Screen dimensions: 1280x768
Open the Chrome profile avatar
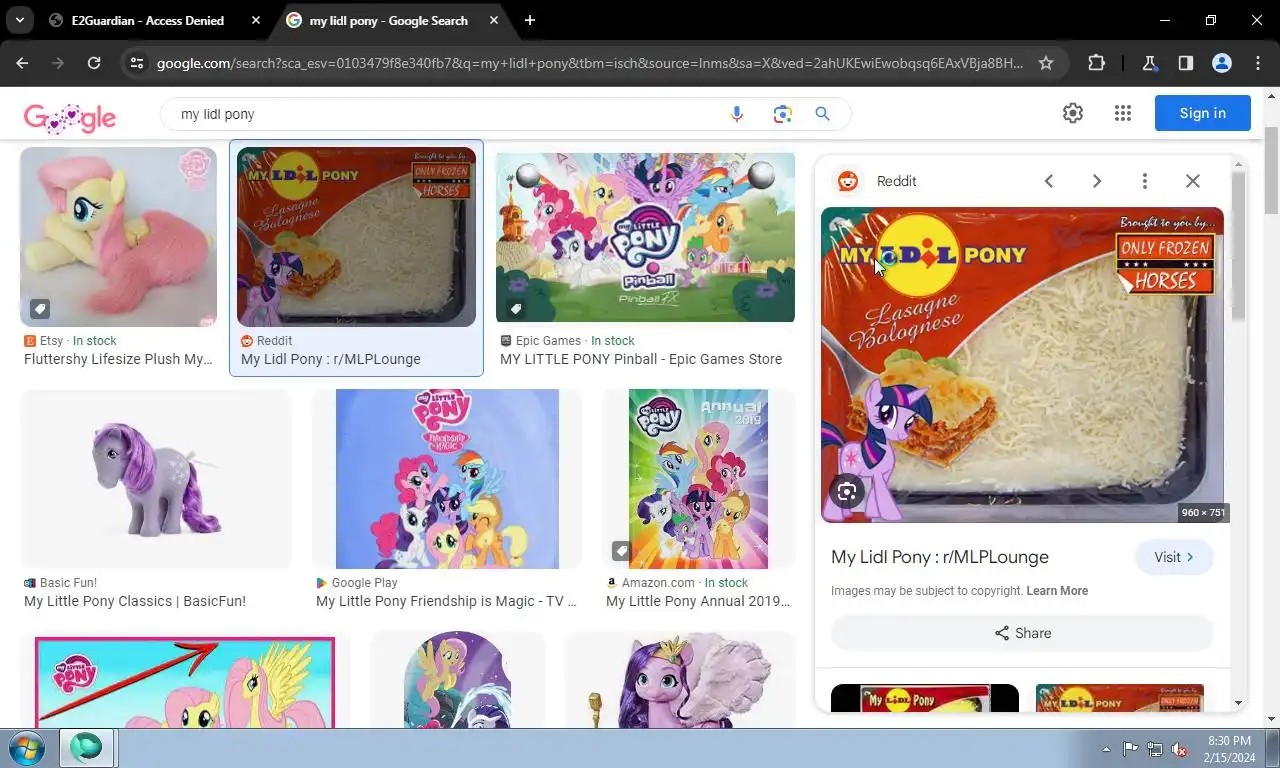(1221, 63)
